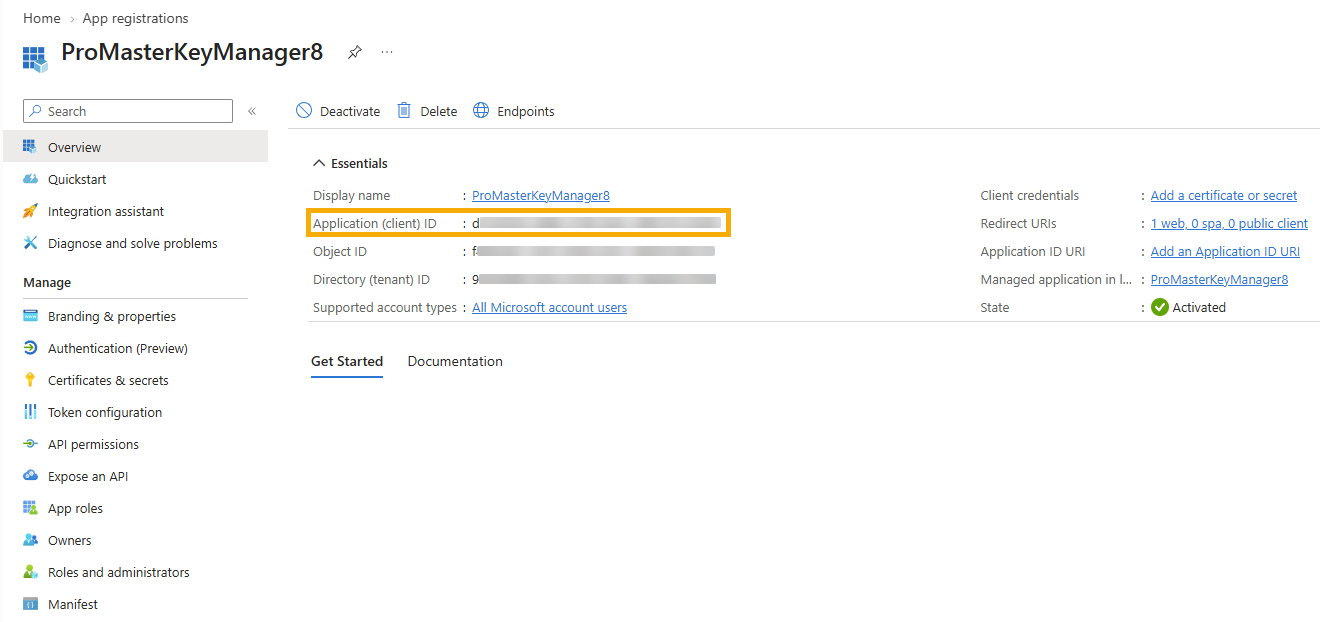Click the Owners people icon
Screen dimensions: 1321x622
pyautogui.click(x=30, y=540)
